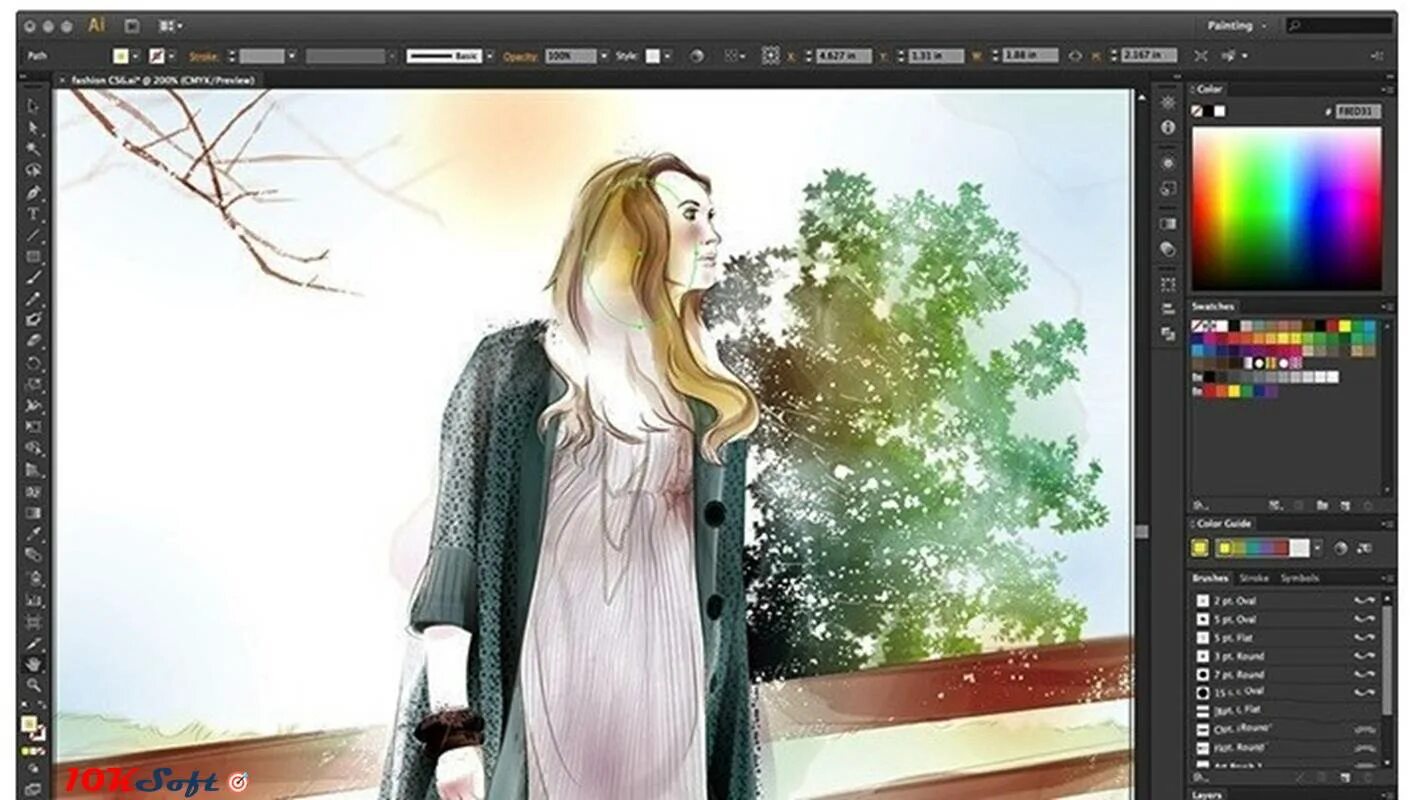The image size is (1414, 800).
Task: Open Edit Colors wheel in Color Guide
Action: (x=1340, y=548)
